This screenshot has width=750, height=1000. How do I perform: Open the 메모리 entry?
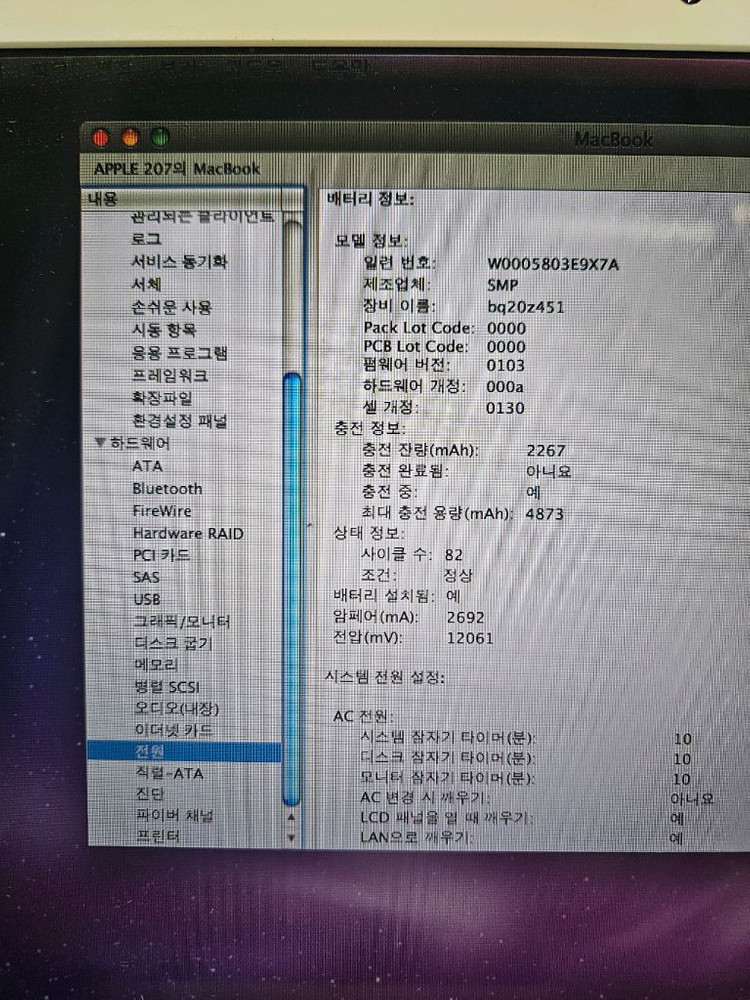coord(156,665)
